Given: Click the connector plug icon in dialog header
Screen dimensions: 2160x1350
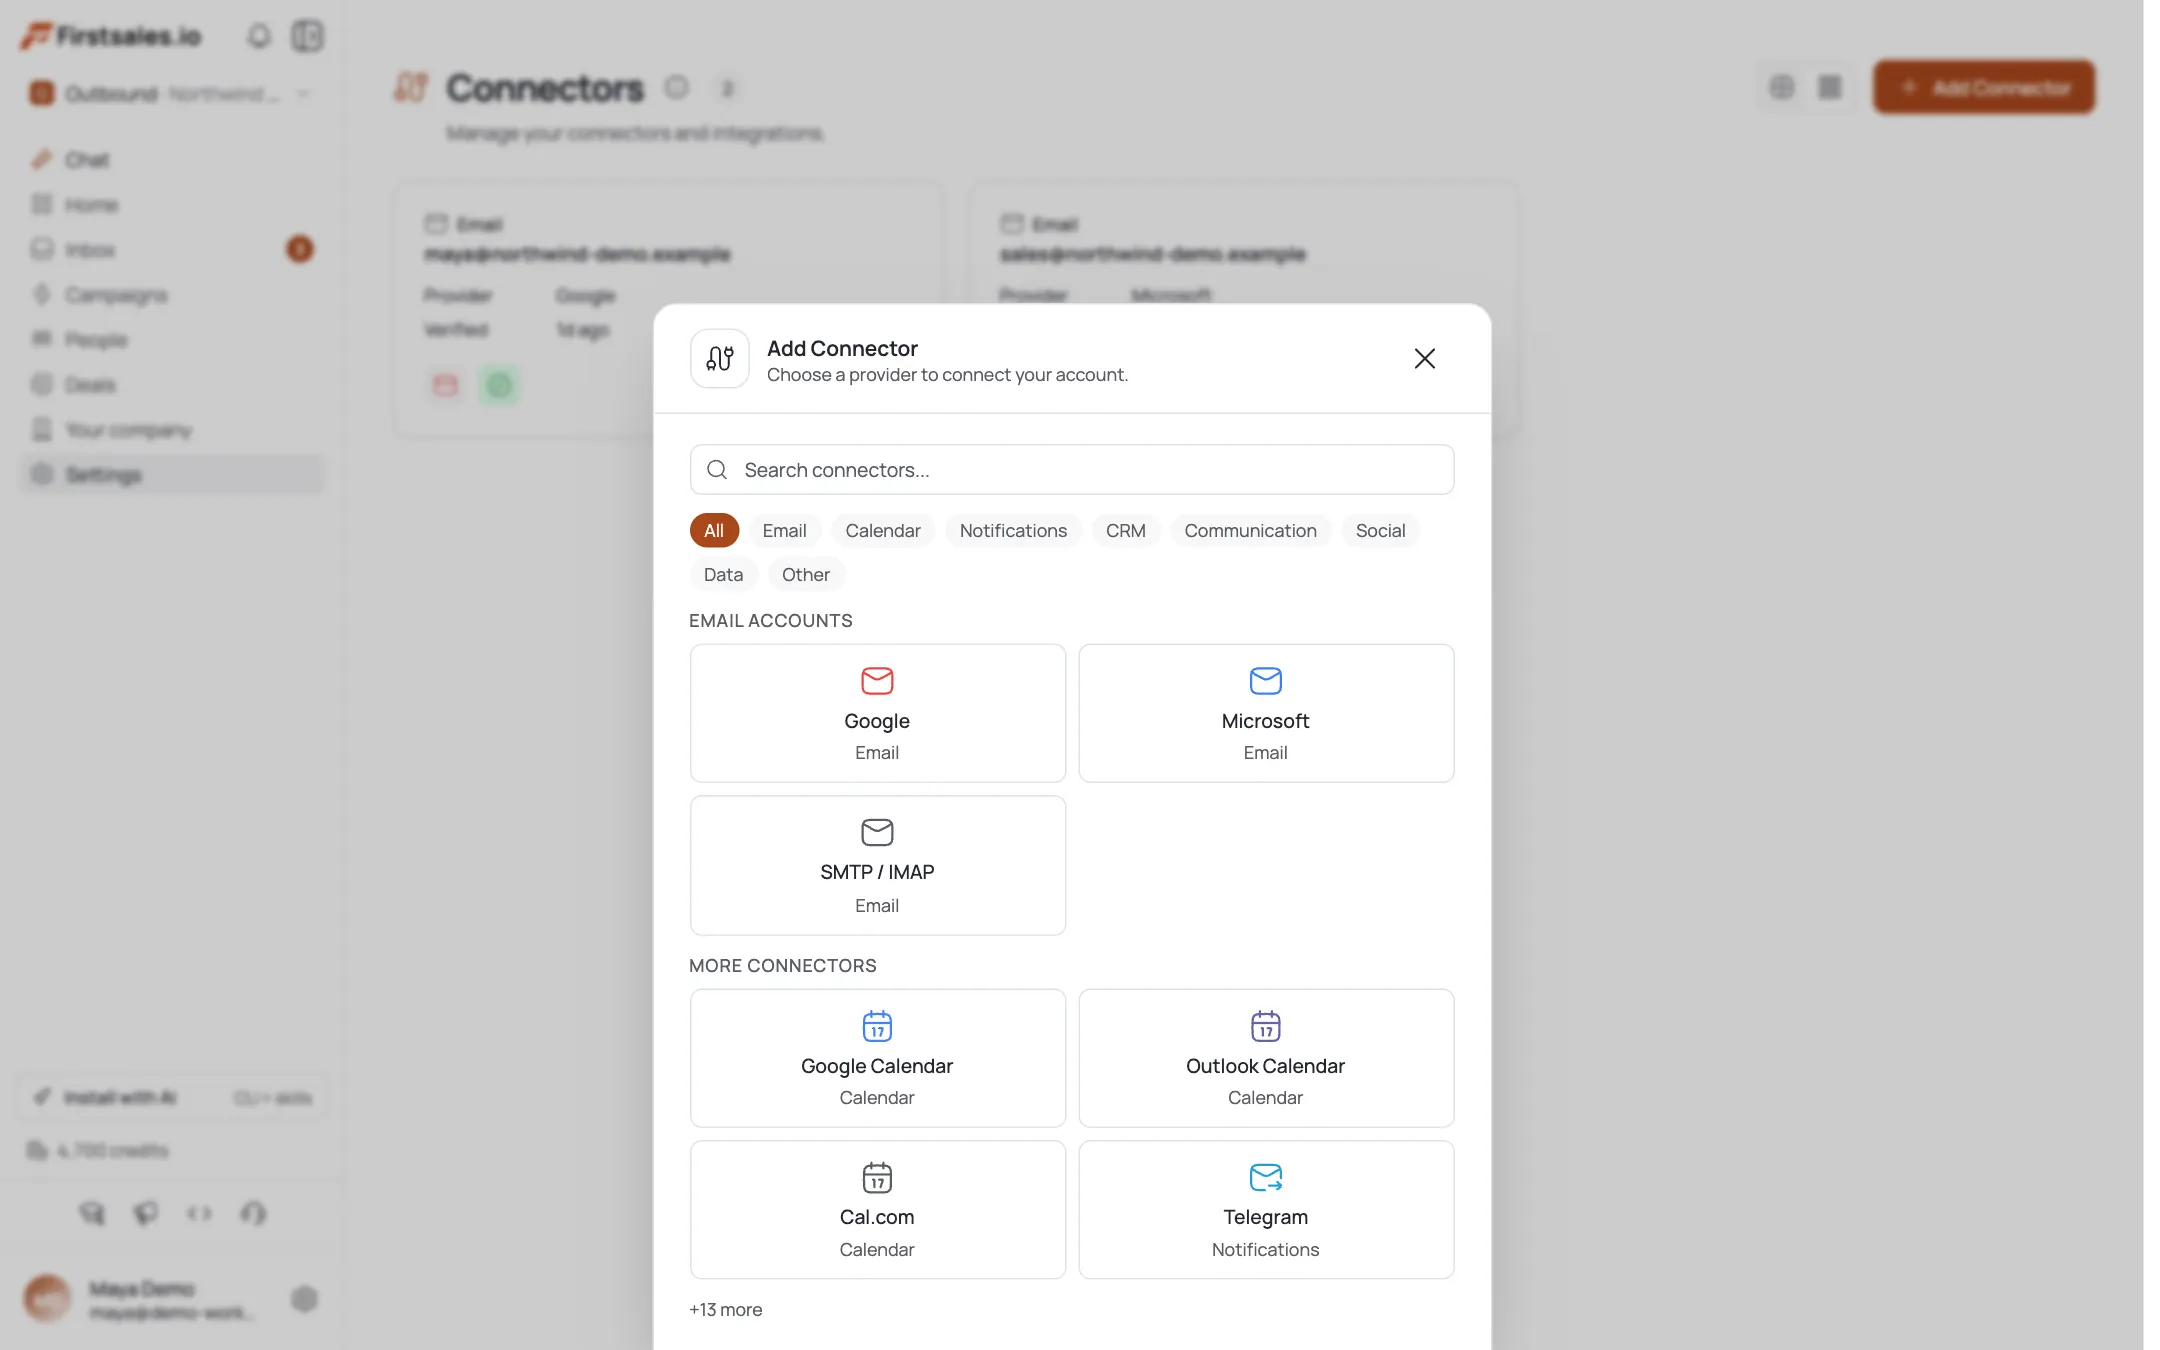Looking at the screenshot, I should (x=719, y=358).
